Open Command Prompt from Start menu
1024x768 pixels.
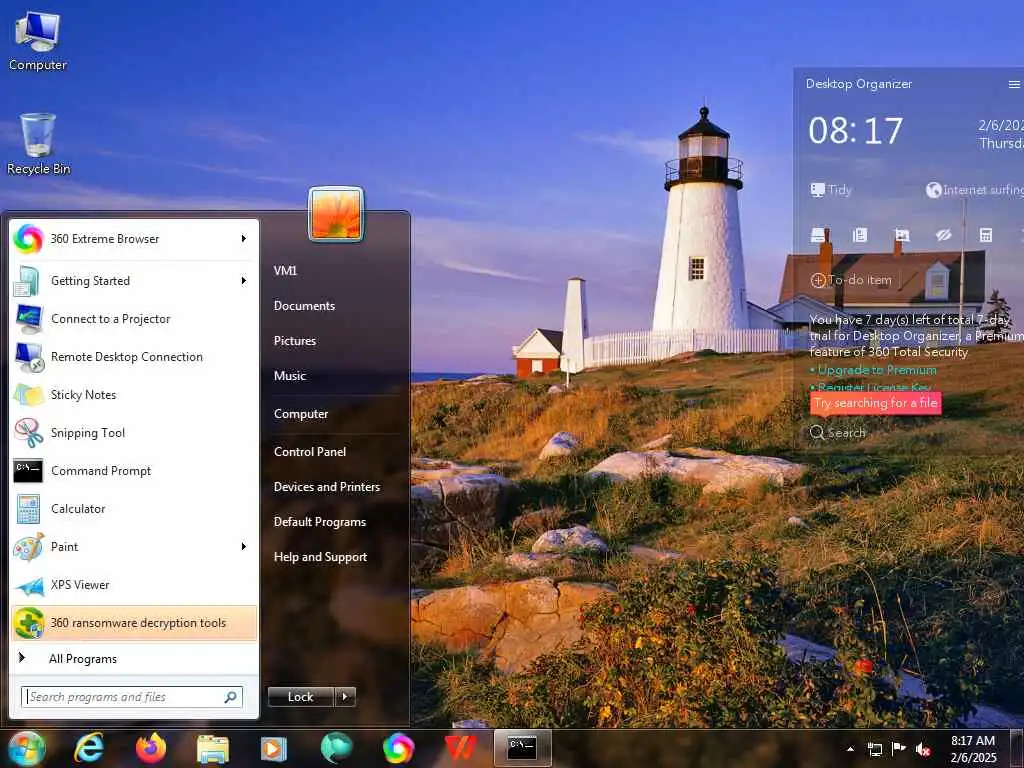click(x=134, y=471)
